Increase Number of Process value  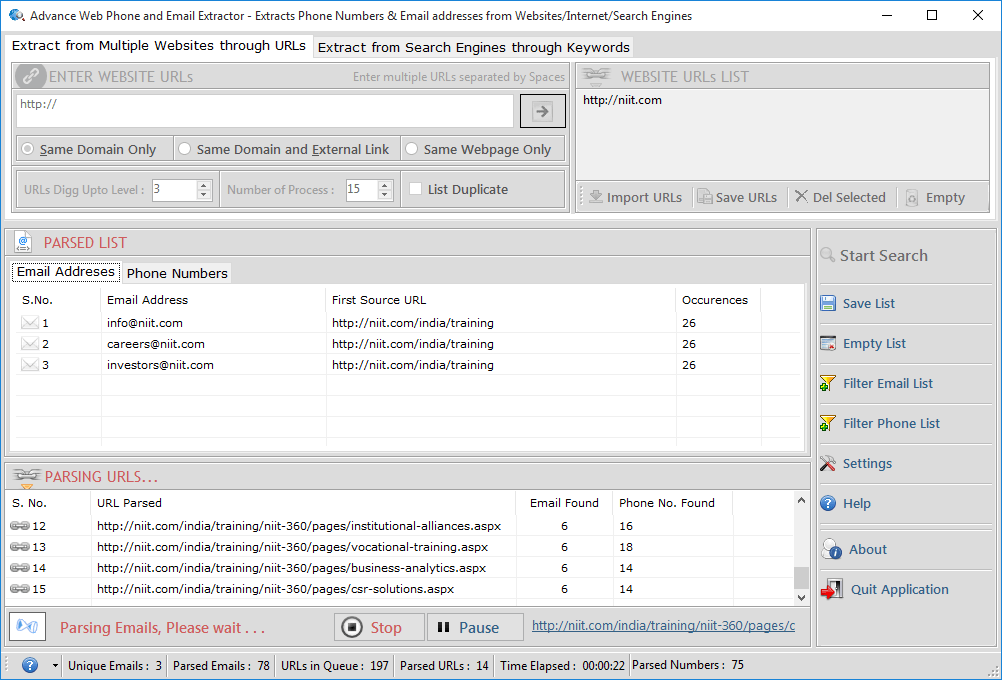pyautogui.click(x=385, y=185)
